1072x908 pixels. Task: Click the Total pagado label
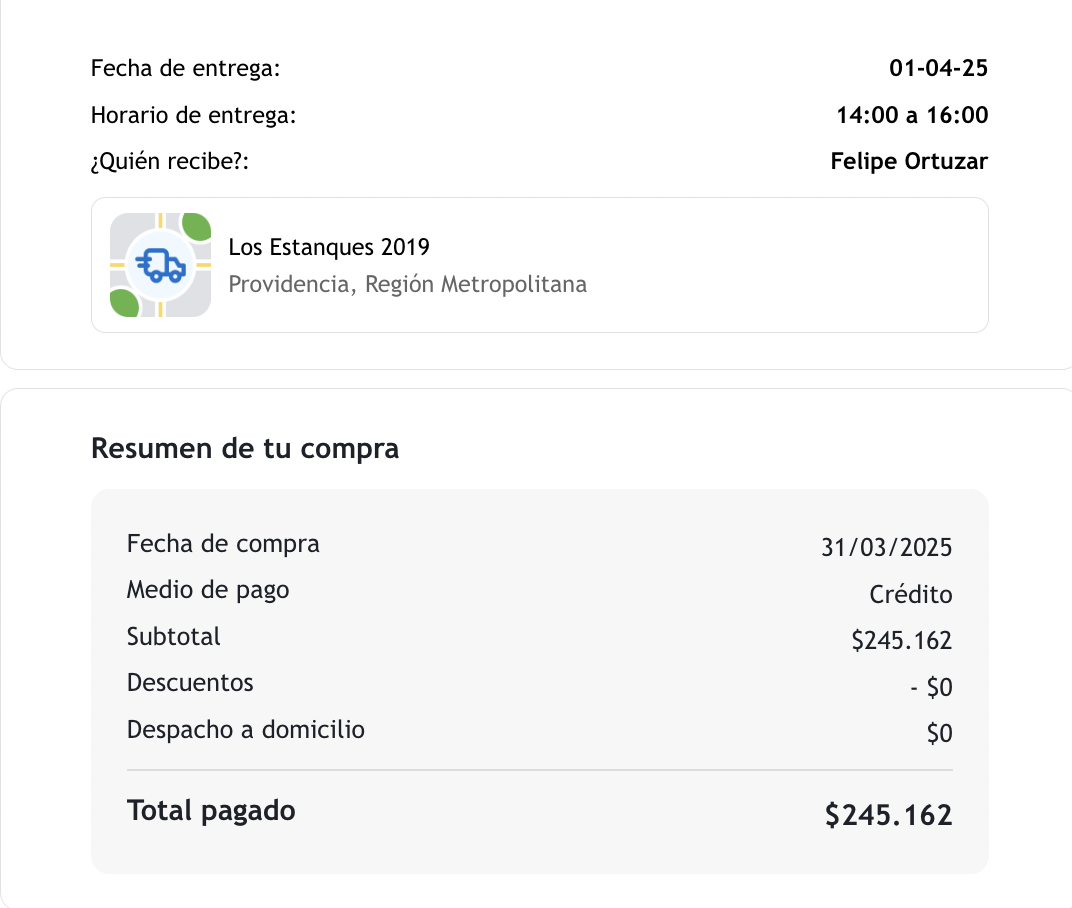211,810
